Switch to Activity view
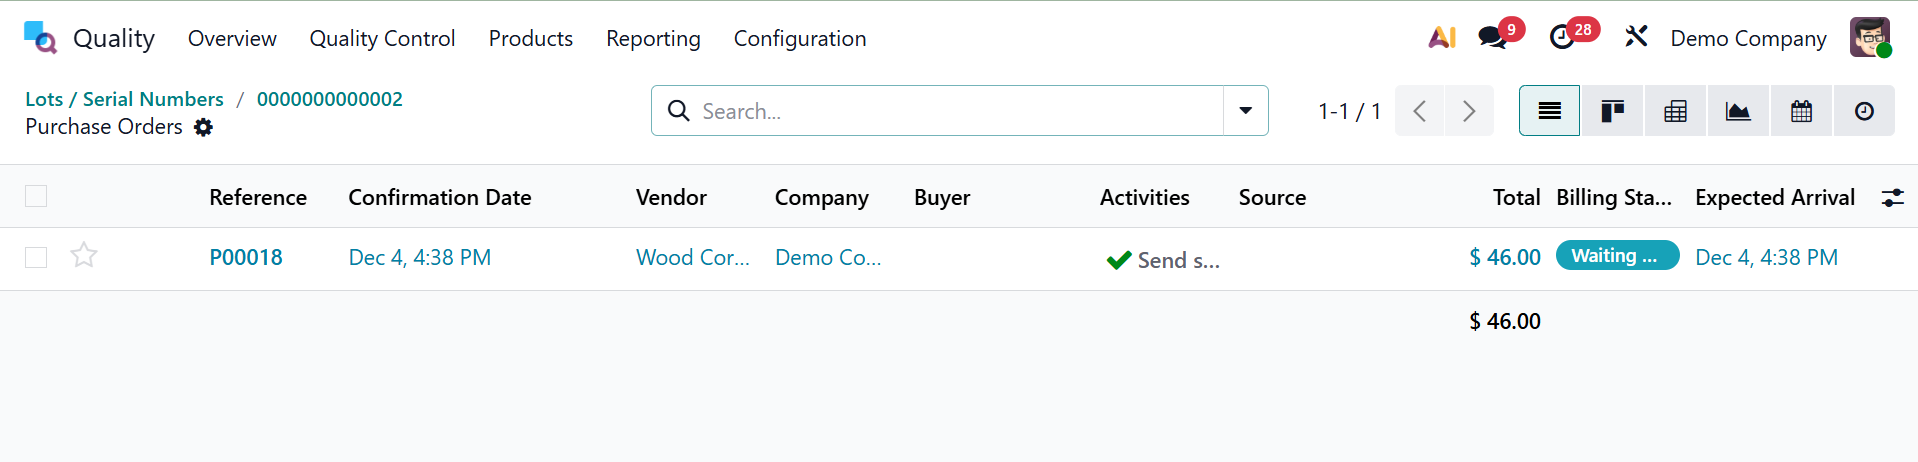The image size is (1918, 462). point(1864,111)
